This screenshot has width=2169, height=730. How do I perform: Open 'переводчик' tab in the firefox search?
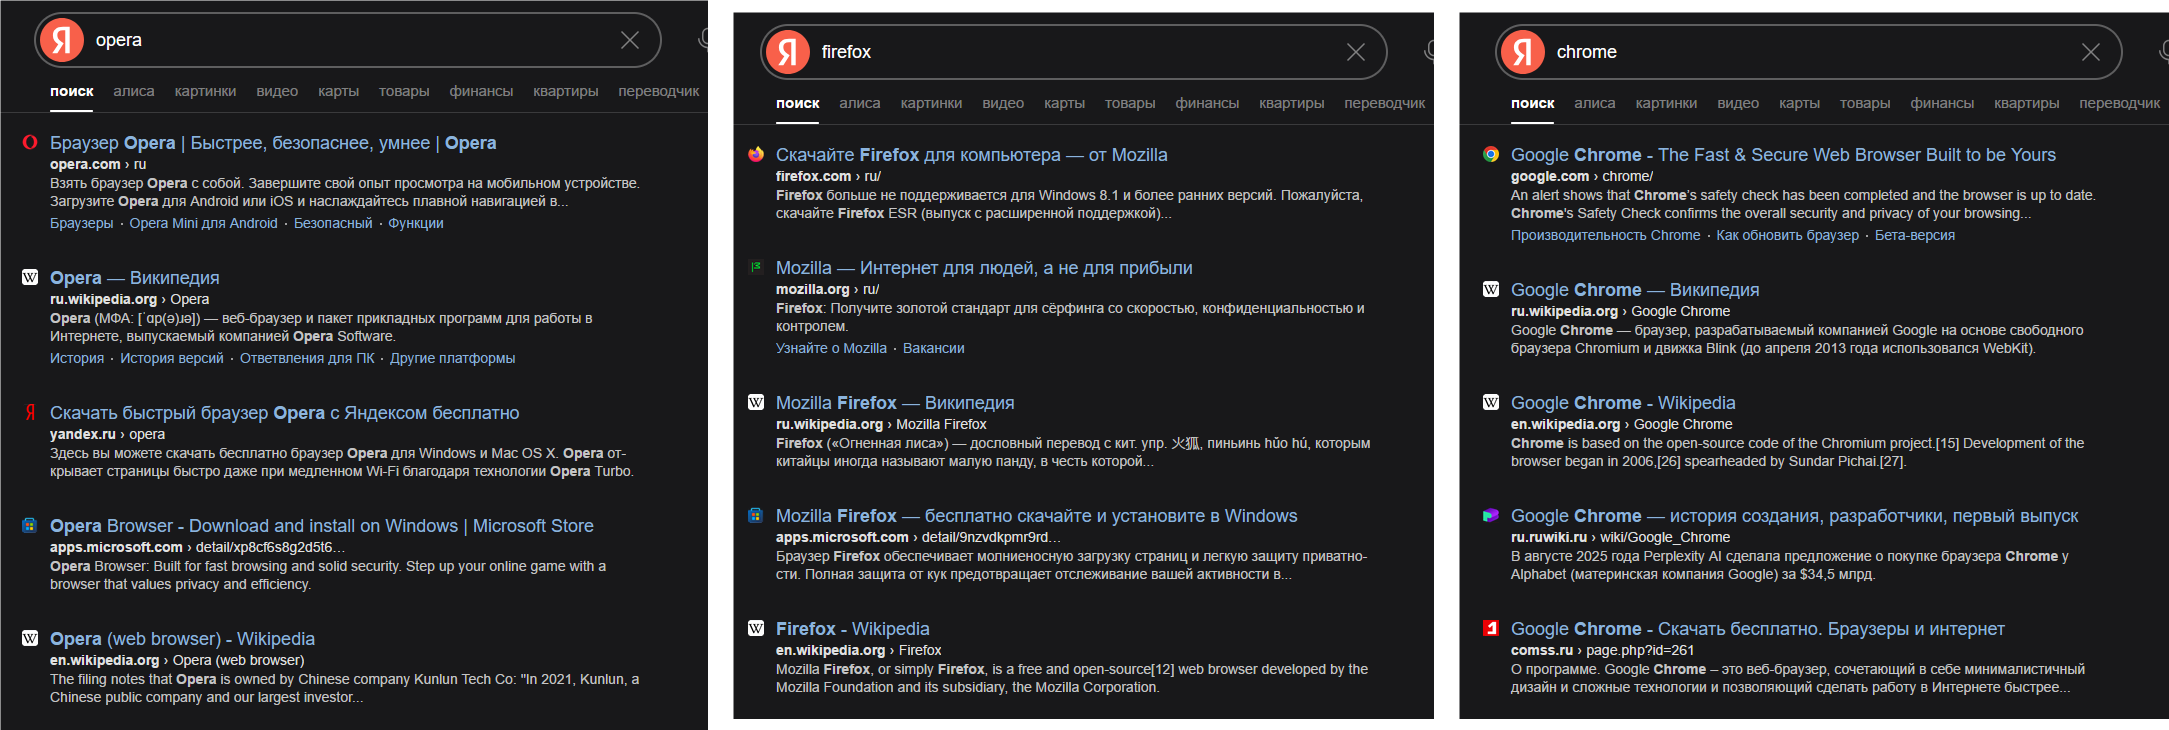click(x=1385, y=103)
